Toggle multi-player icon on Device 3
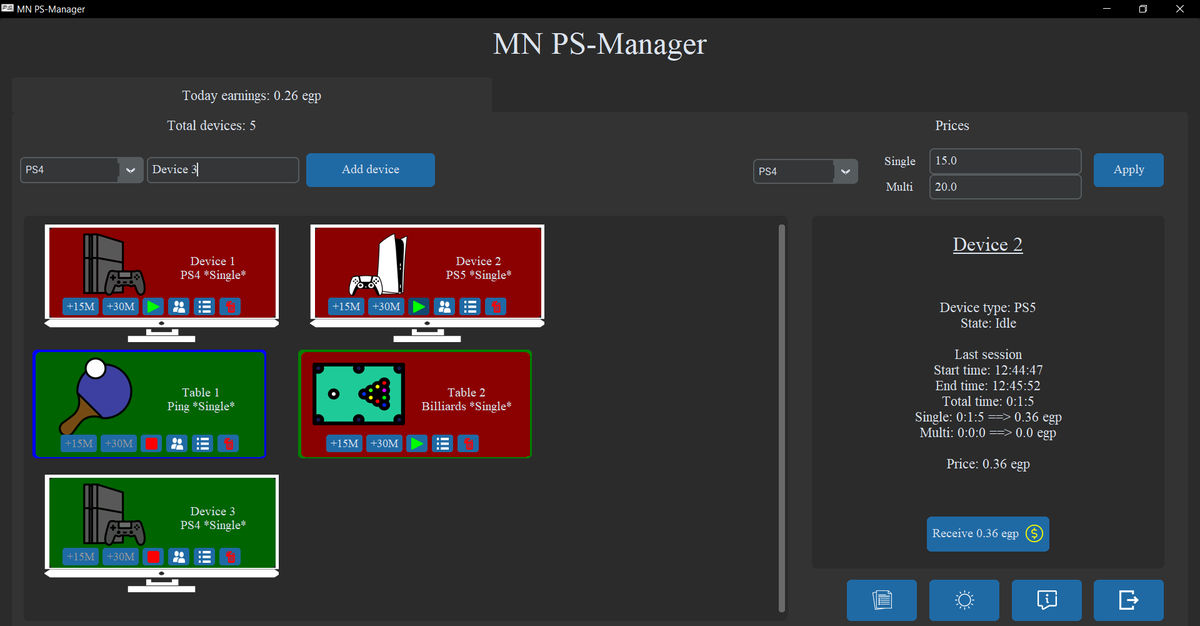This screenshot has width=1200, height=626. [x=178, y=557]
